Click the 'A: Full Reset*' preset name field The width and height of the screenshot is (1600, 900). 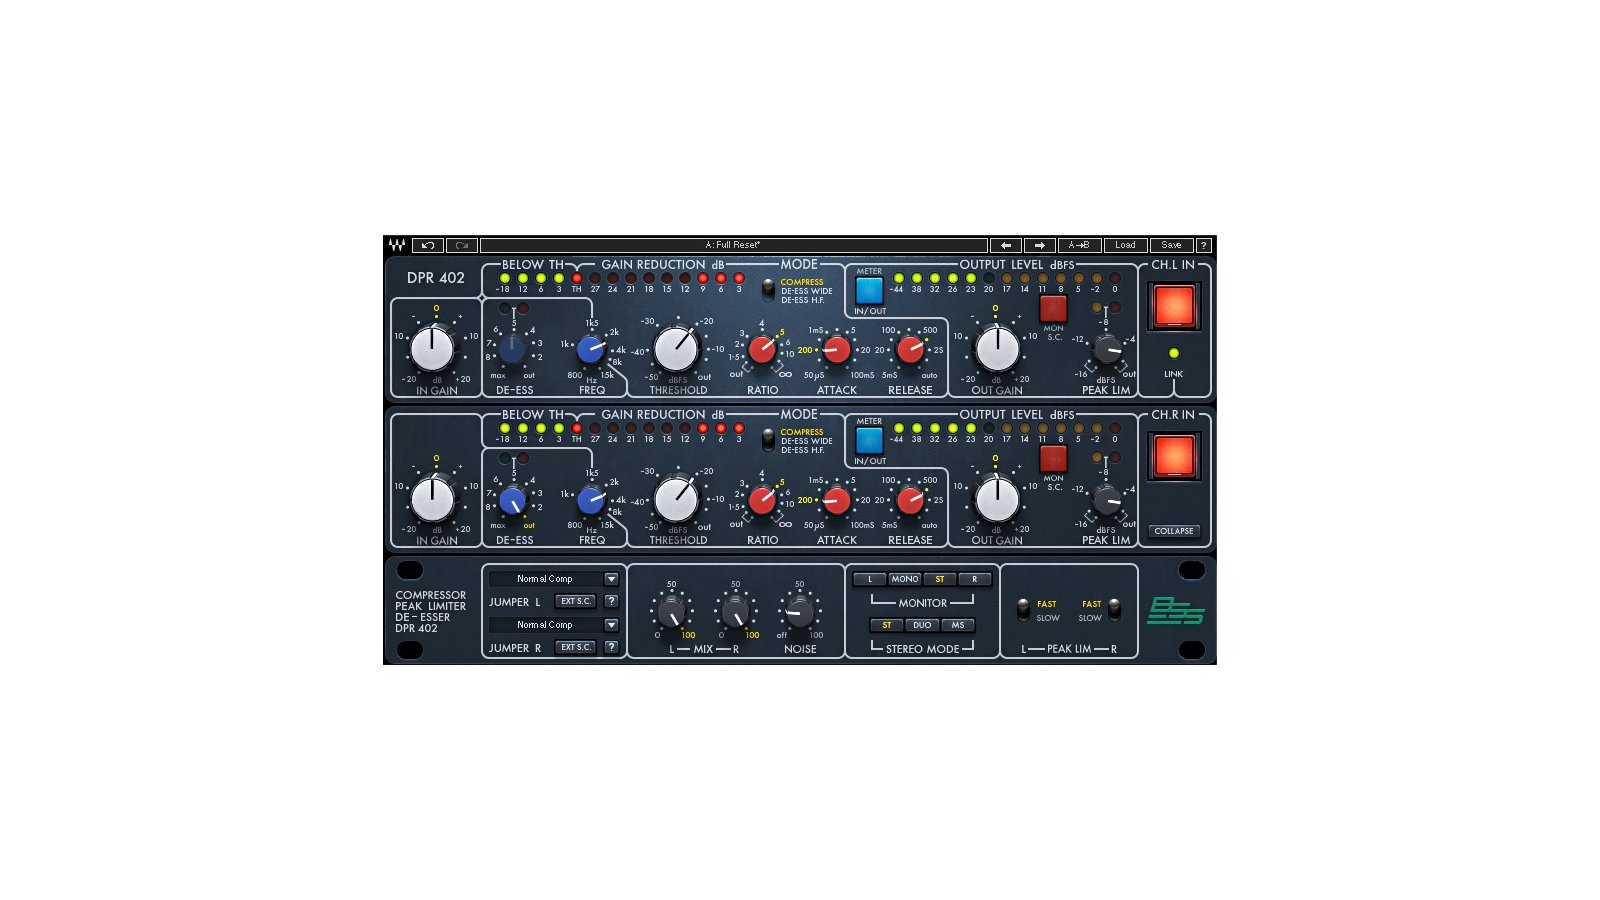pos(733,245)
